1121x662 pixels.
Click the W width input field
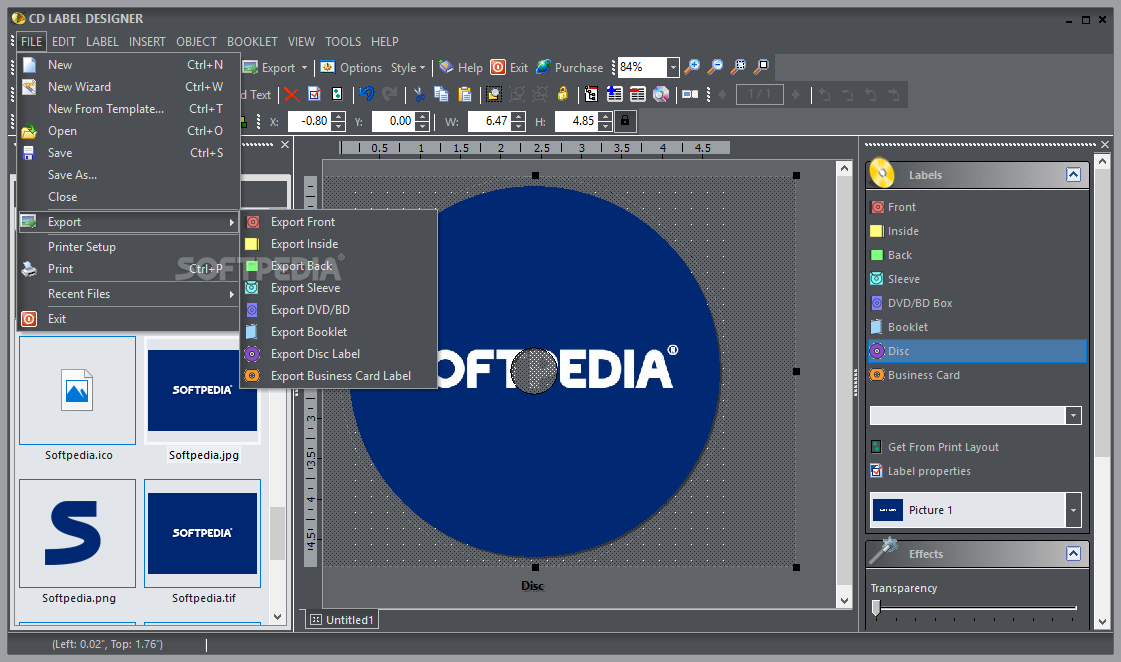click(490, 122)
